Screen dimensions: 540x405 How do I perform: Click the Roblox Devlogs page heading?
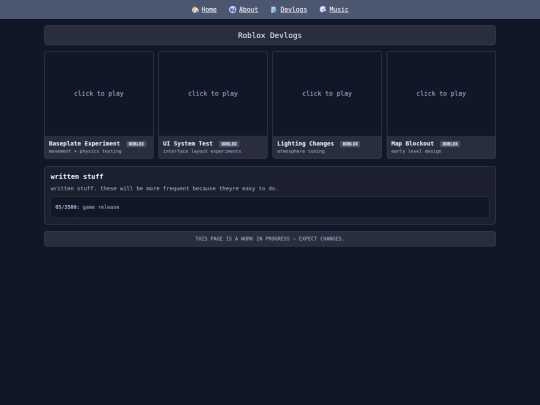click(x=270, y=35)
